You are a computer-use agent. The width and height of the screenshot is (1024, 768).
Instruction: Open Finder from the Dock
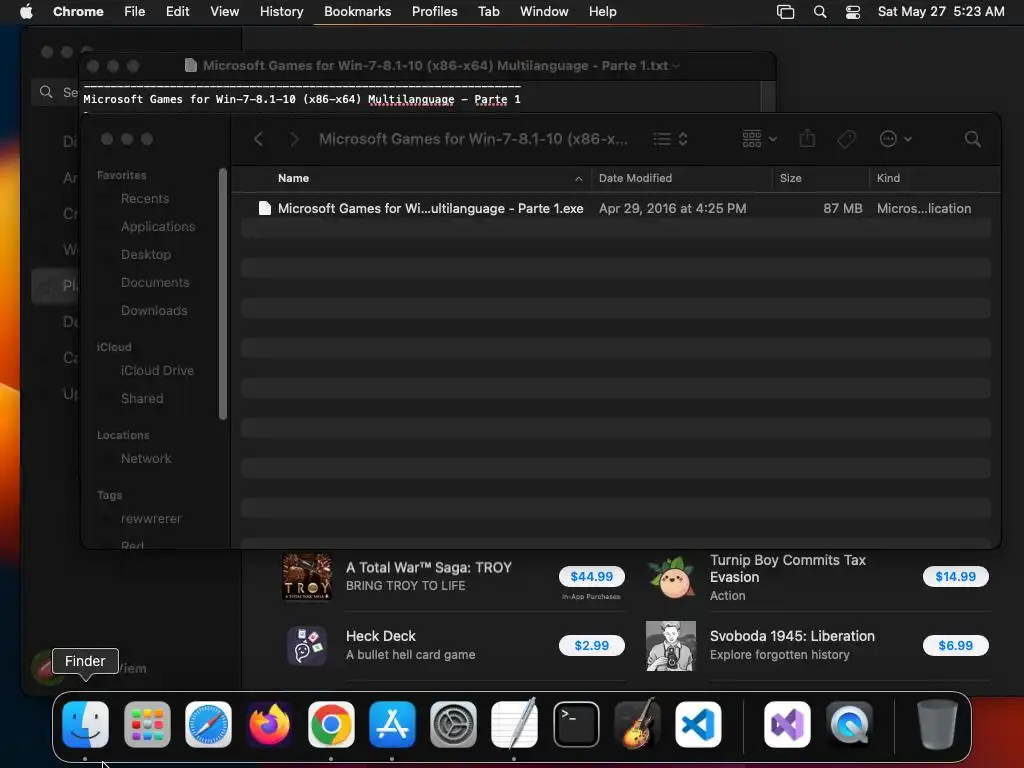[86, 724]
